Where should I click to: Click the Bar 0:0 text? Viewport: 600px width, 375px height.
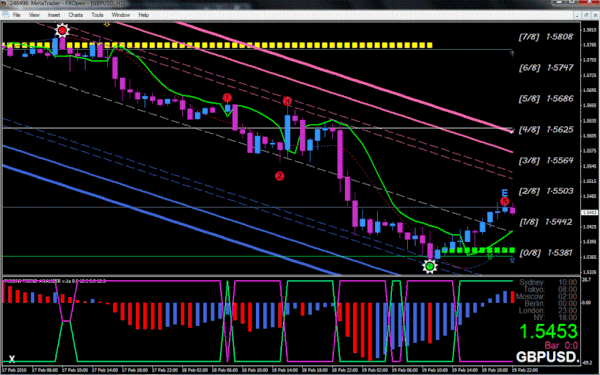561,346
